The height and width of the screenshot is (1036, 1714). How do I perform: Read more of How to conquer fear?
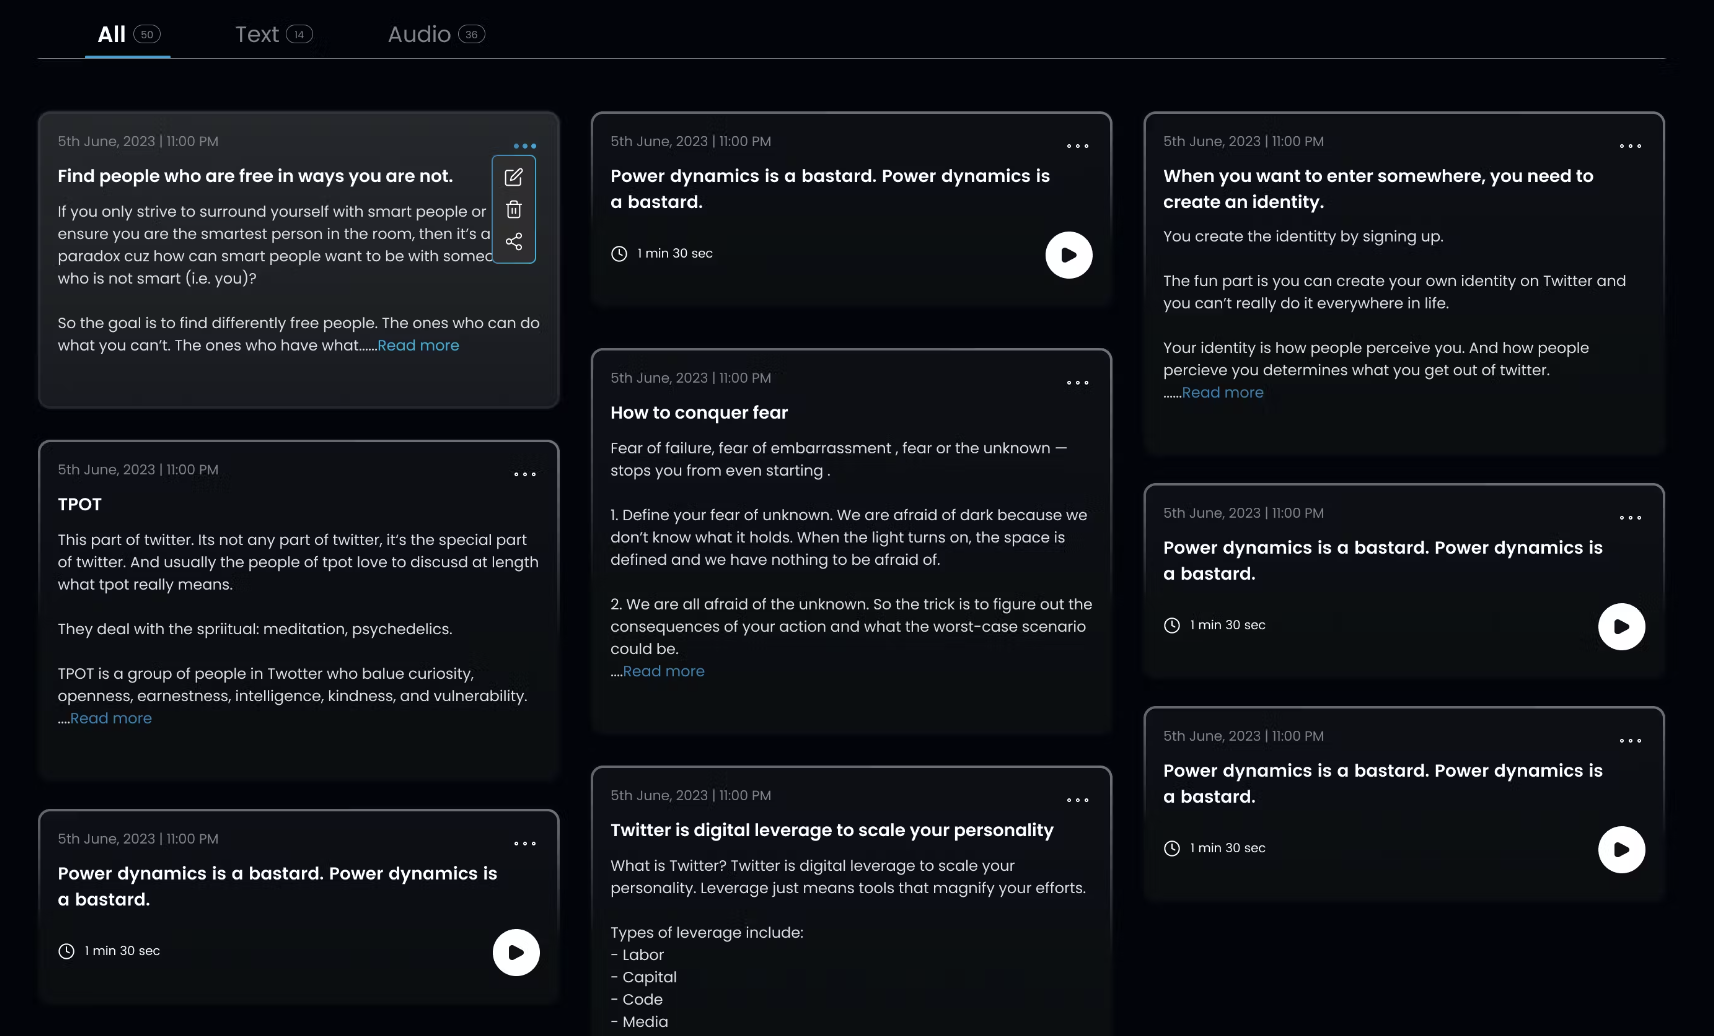(x=664, y=671)
